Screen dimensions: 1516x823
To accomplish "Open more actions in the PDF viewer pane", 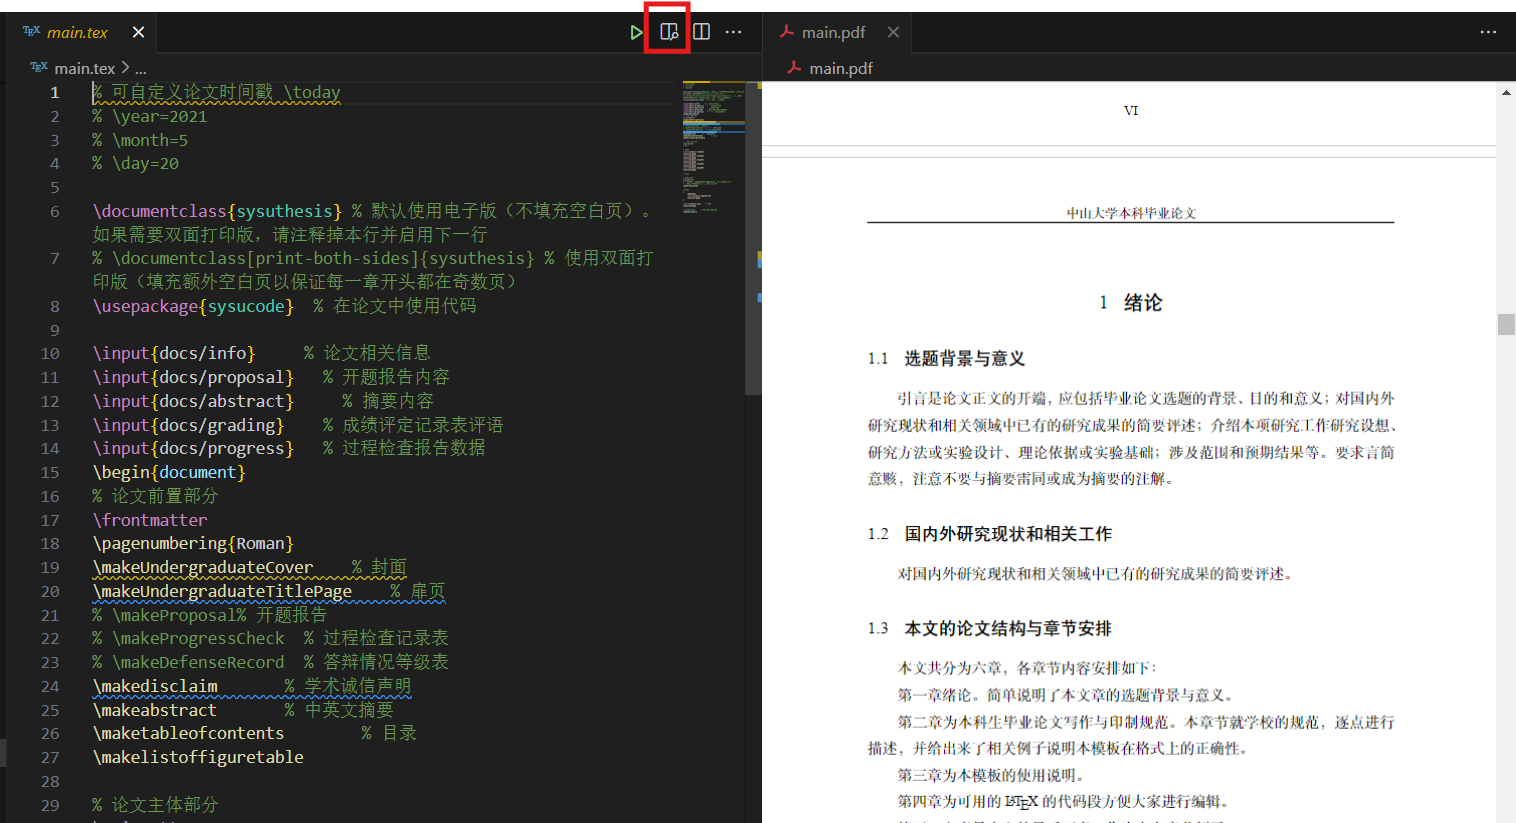I will click(1488, 31).
